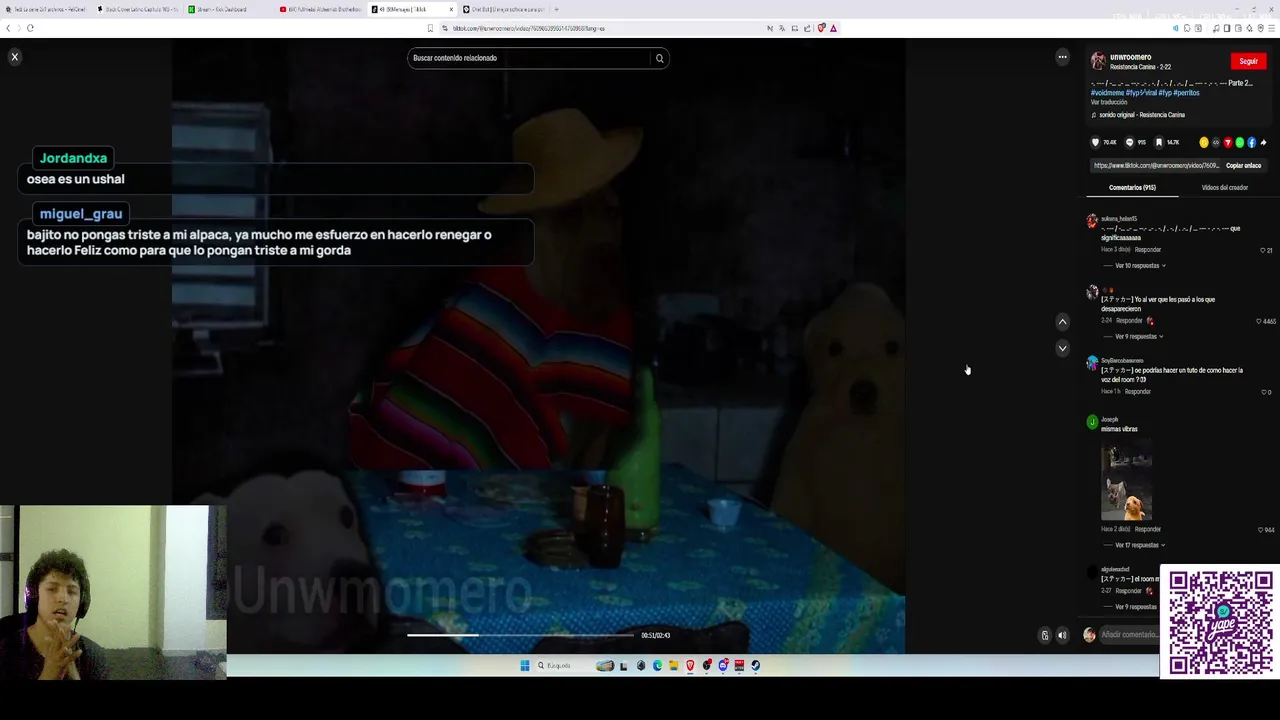Go to next video with down arrow
The image size is (1280, 720).
pos(1062,348)
